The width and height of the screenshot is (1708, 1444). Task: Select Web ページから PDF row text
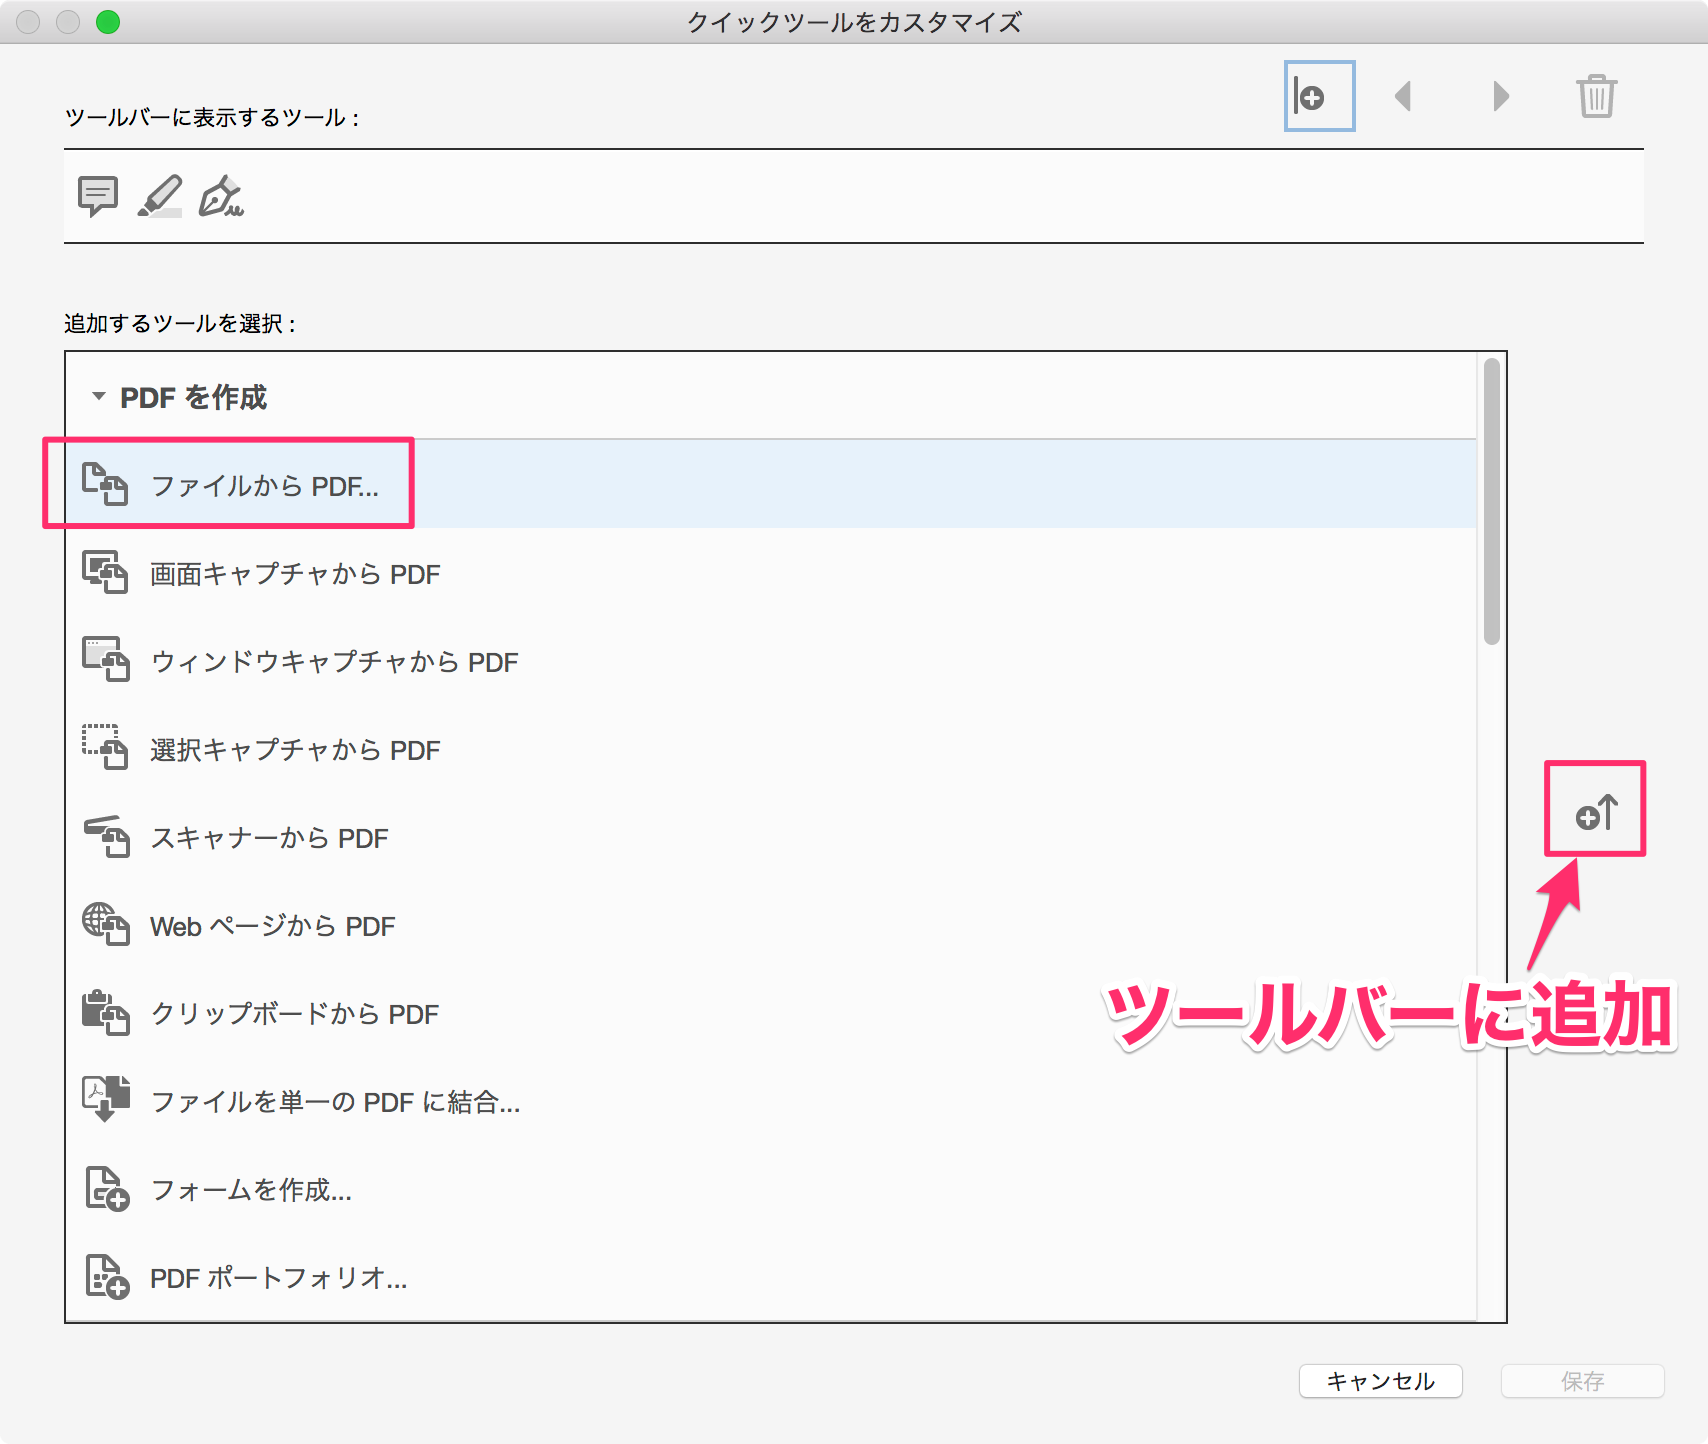click(272, 926)
